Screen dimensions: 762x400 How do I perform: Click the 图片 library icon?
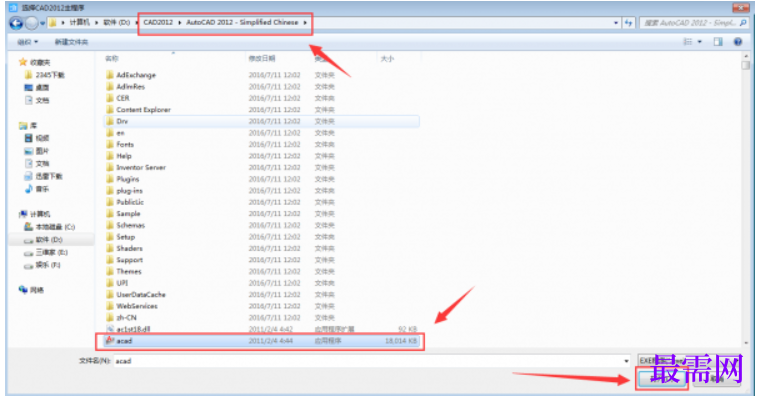(28, 151)
